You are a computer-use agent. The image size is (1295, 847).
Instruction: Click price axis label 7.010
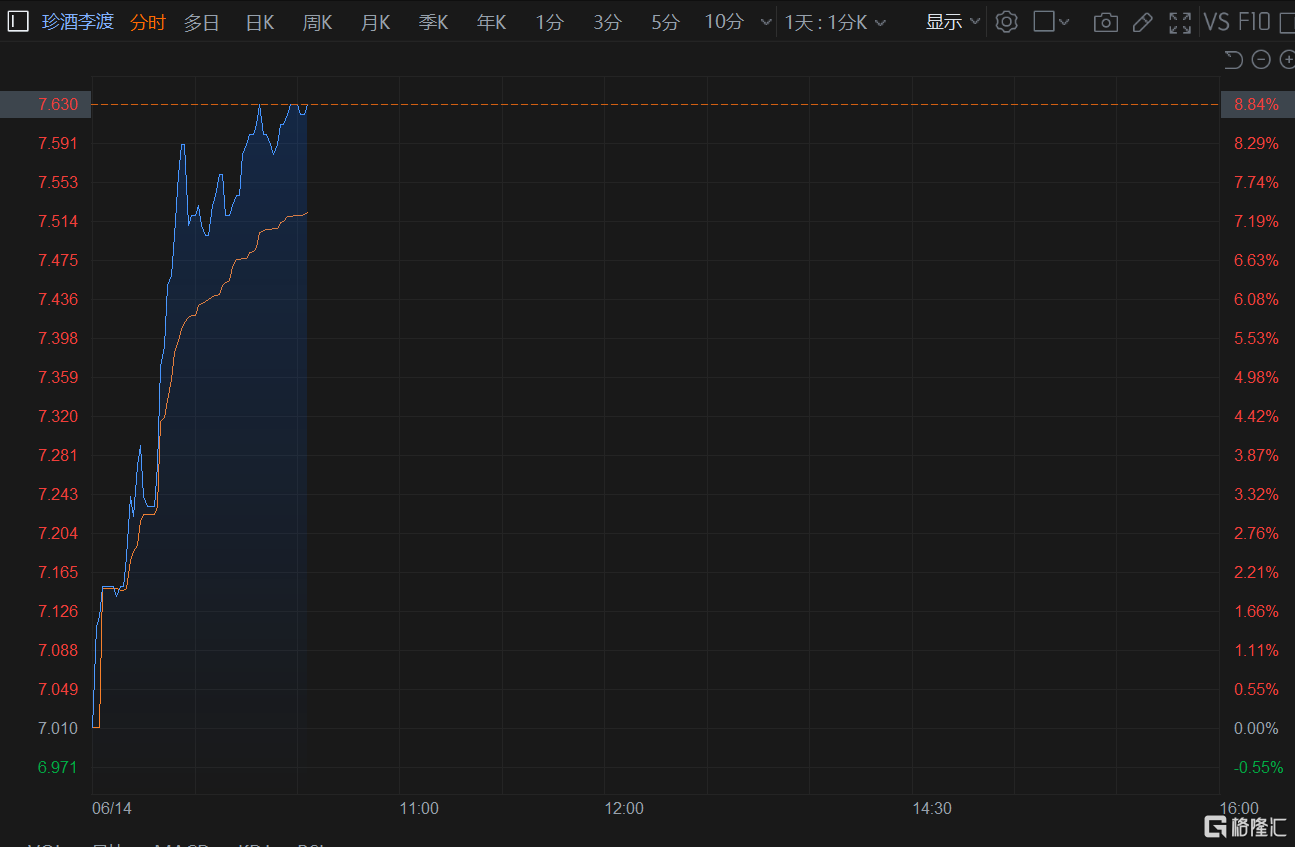coord(58,728)
